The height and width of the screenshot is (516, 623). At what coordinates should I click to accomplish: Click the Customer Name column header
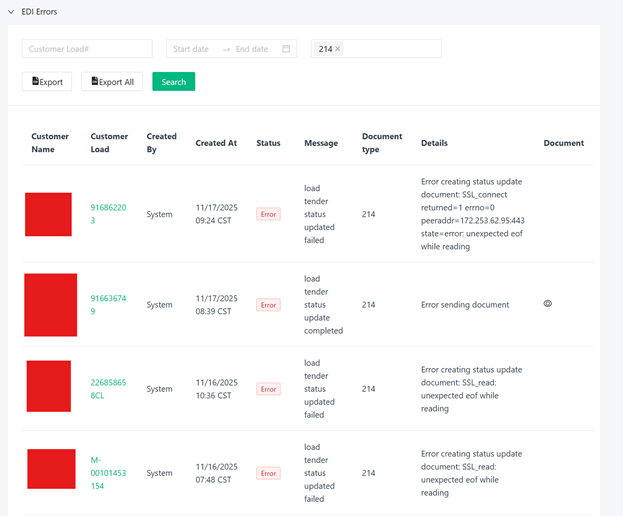pos(50,143)
